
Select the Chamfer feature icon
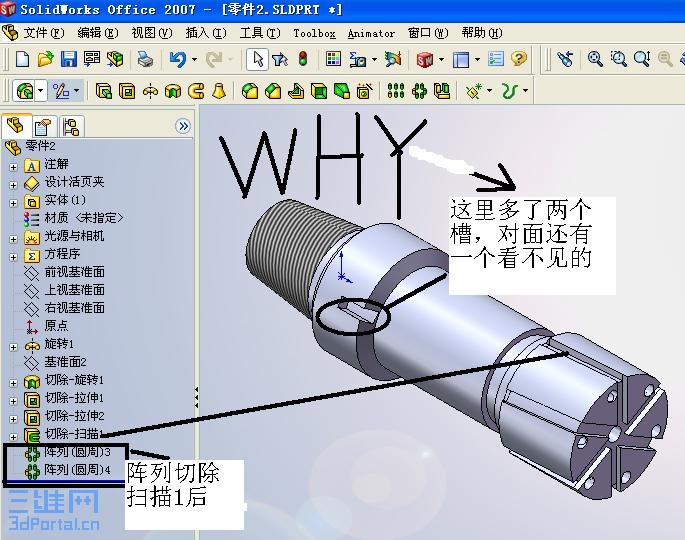click(x=273, y=91)
